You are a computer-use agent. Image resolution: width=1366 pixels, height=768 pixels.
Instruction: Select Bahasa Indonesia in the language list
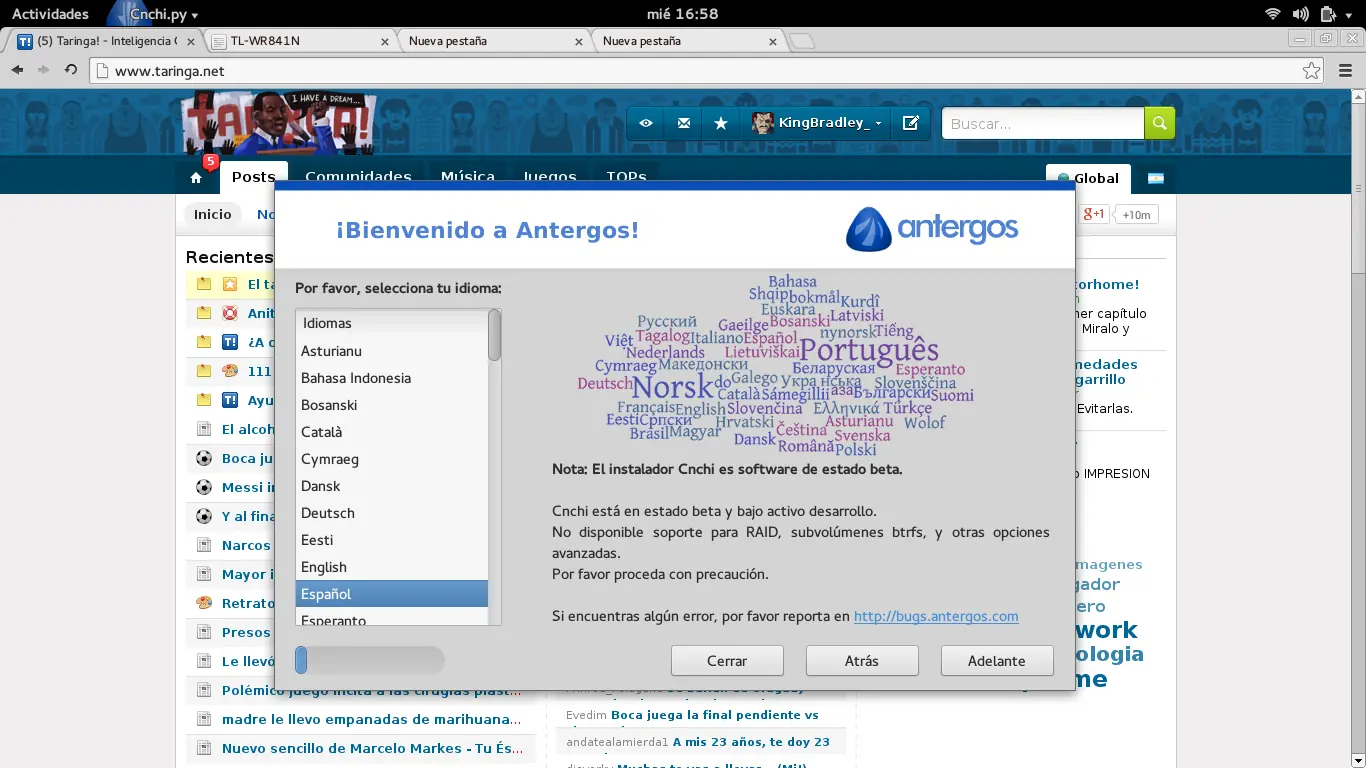tap(392, 378)
